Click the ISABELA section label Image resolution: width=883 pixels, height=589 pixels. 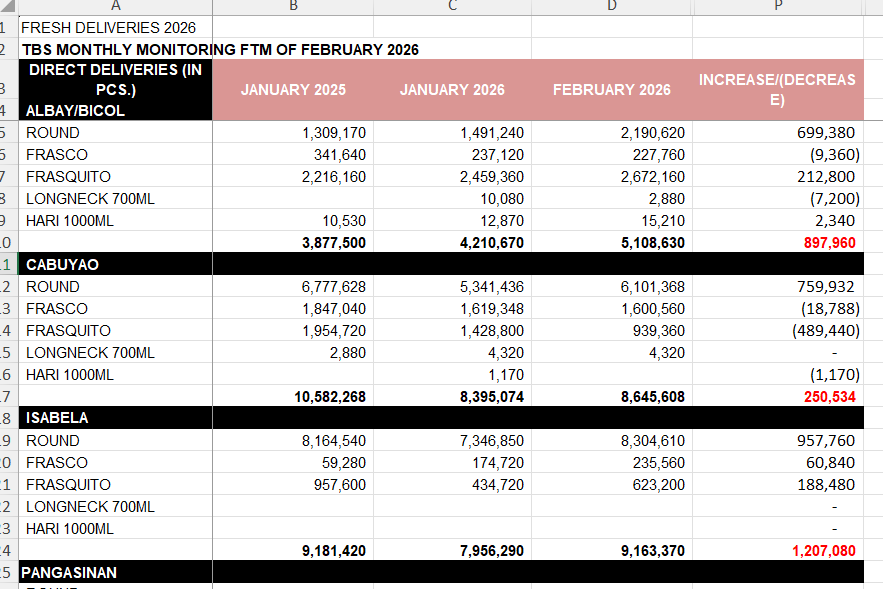tap(57, 418)
